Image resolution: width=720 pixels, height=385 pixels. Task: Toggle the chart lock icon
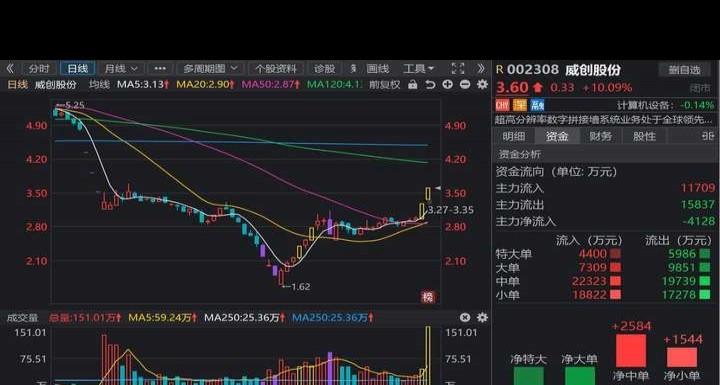[413, 85]
